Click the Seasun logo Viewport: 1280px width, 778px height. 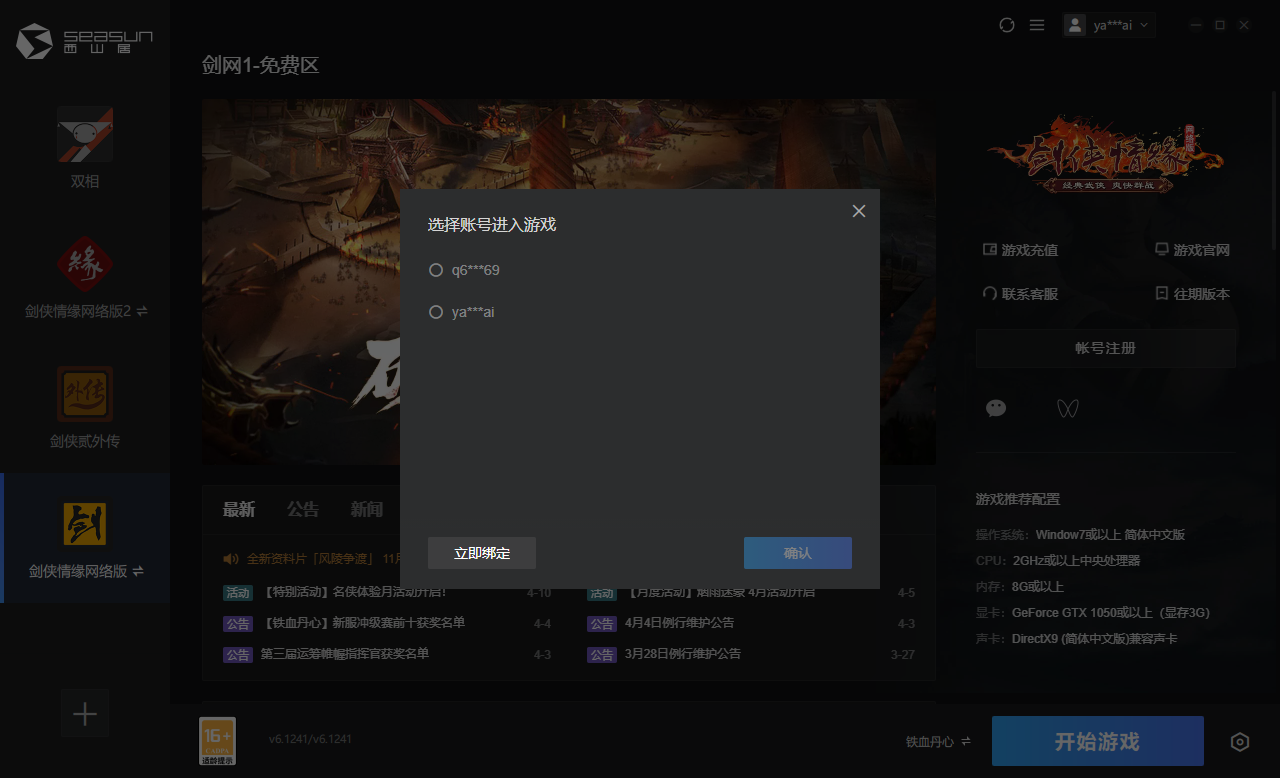pos(85,42)
